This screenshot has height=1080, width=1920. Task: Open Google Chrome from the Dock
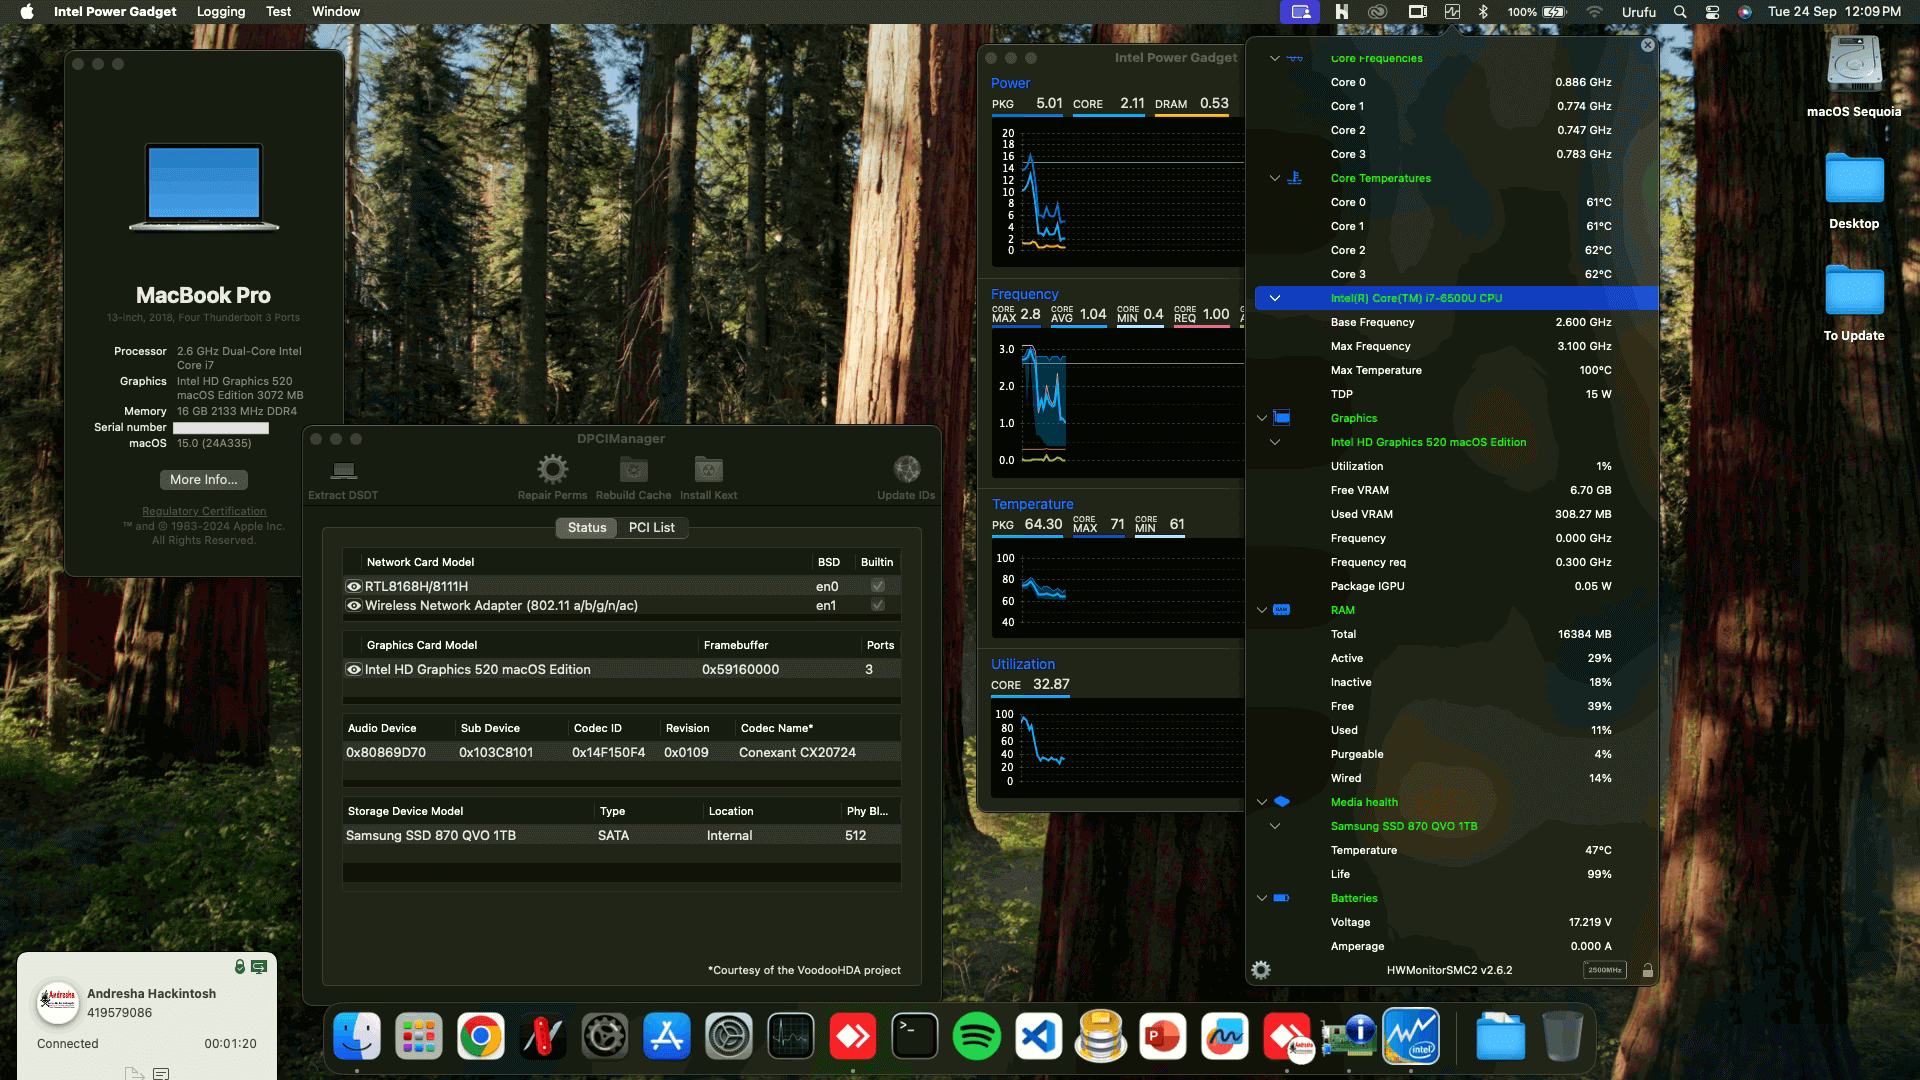(x=481, y=1037)
